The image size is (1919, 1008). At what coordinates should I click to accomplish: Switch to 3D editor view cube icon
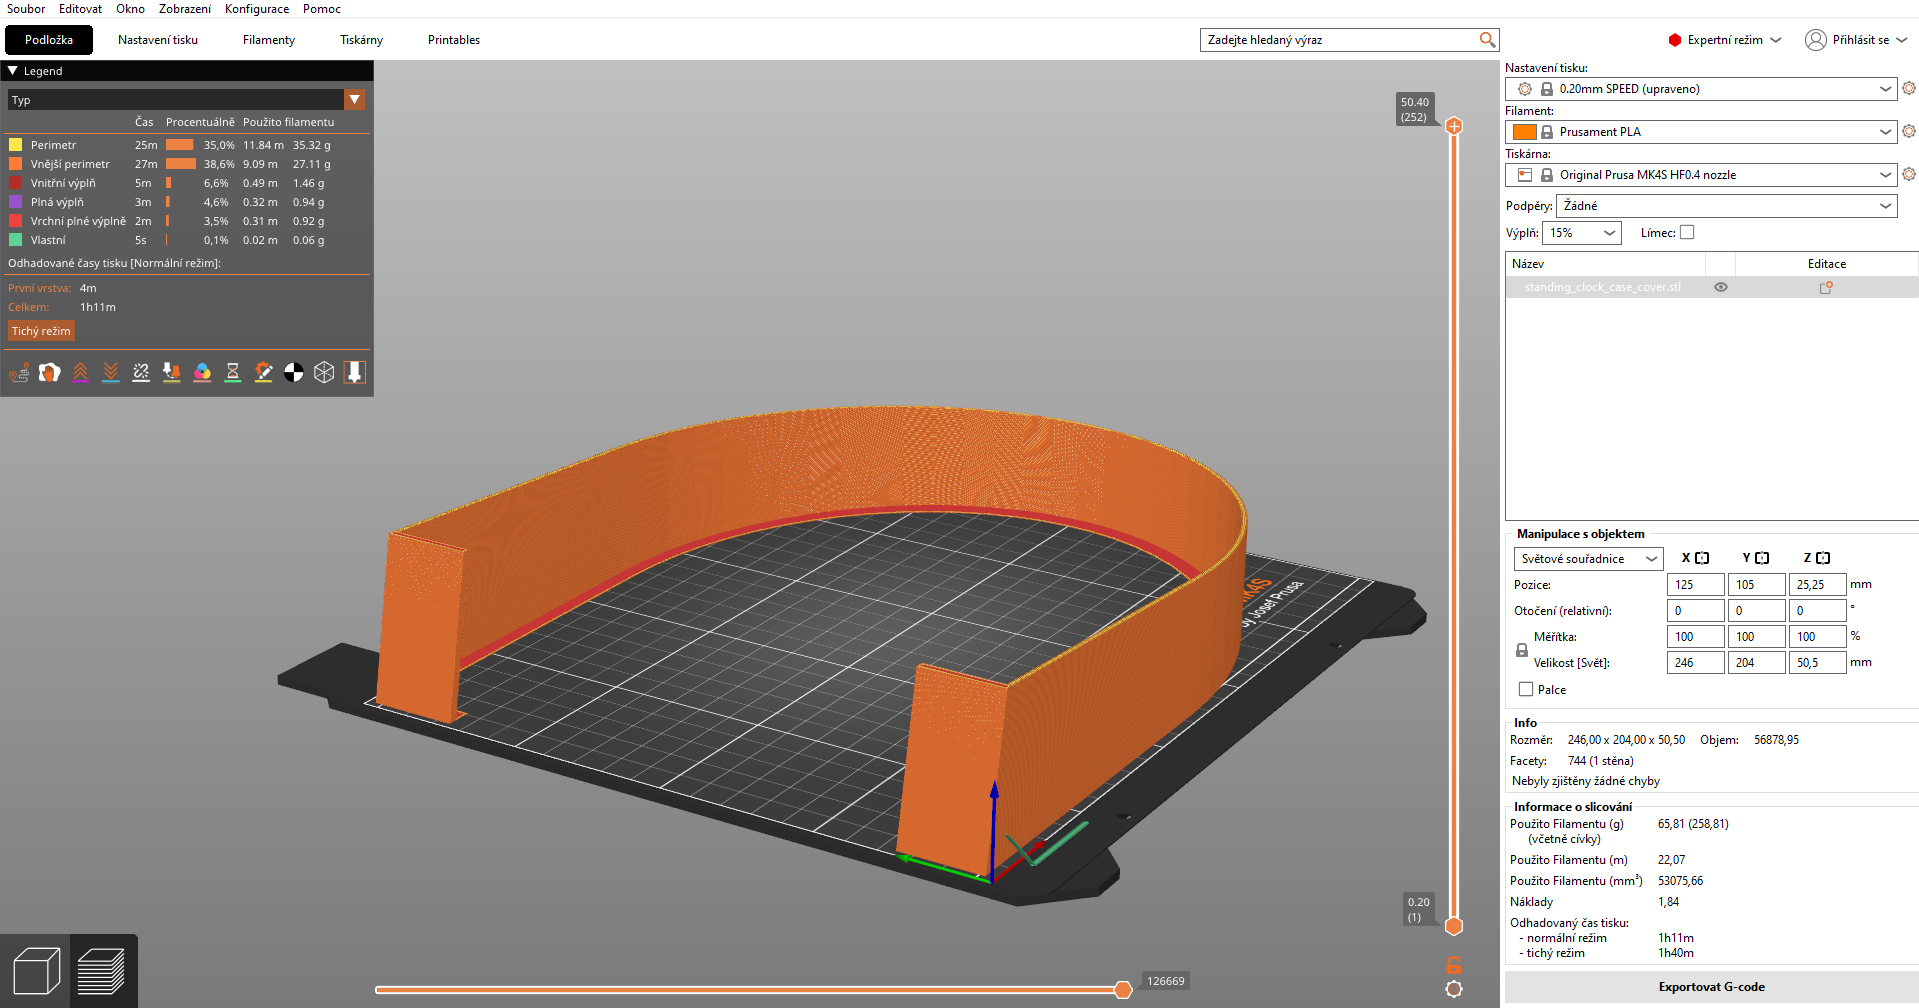click(x=36, y=971)
